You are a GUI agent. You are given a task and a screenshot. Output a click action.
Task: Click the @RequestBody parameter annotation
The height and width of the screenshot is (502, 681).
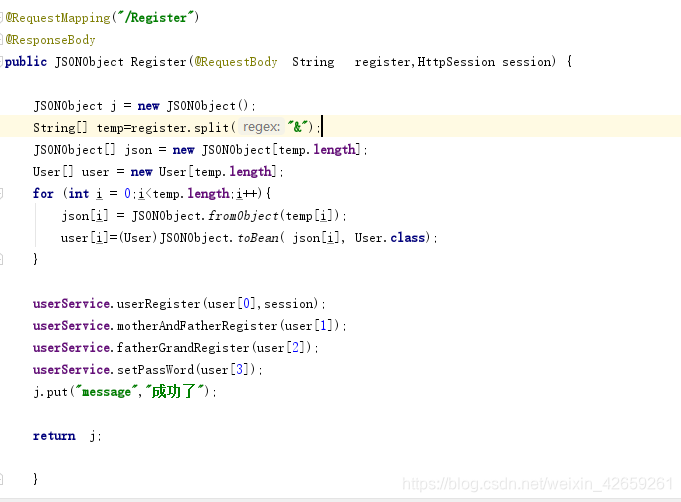[236, 62]
